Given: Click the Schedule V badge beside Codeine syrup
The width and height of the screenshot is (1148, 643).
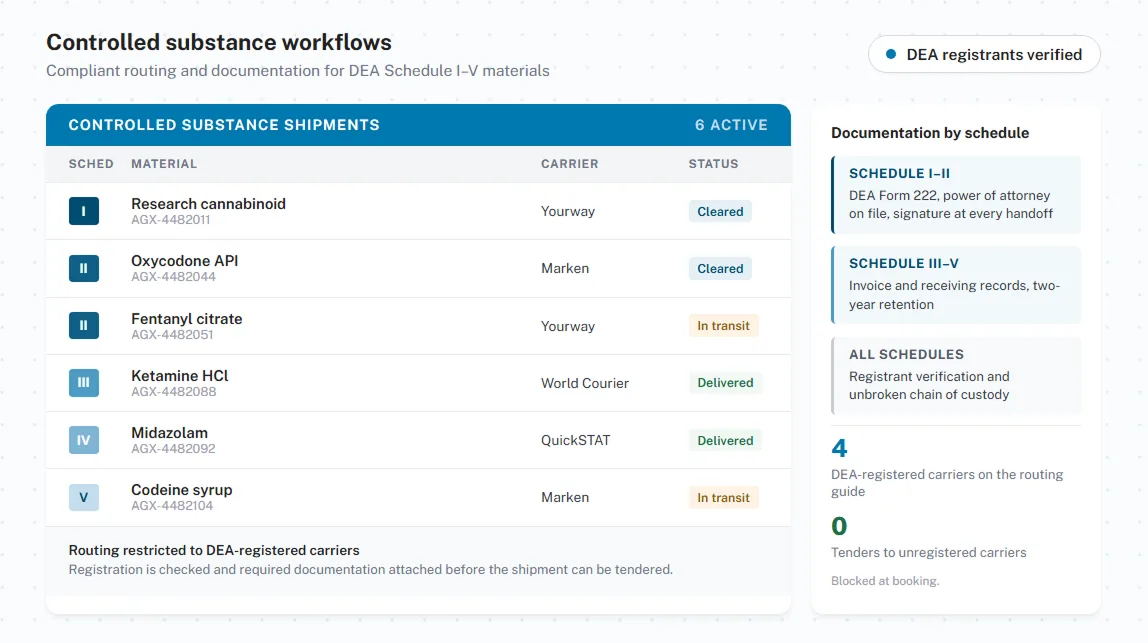Looking at the screenshot, I should (x=83, y=497).
